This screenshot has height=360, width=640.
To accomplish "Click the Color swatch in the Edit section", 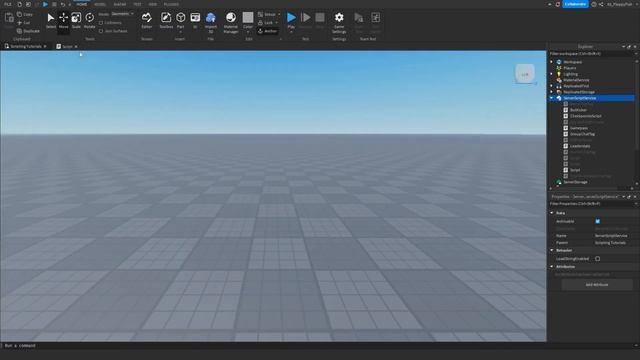I will (x=248, y=17).
